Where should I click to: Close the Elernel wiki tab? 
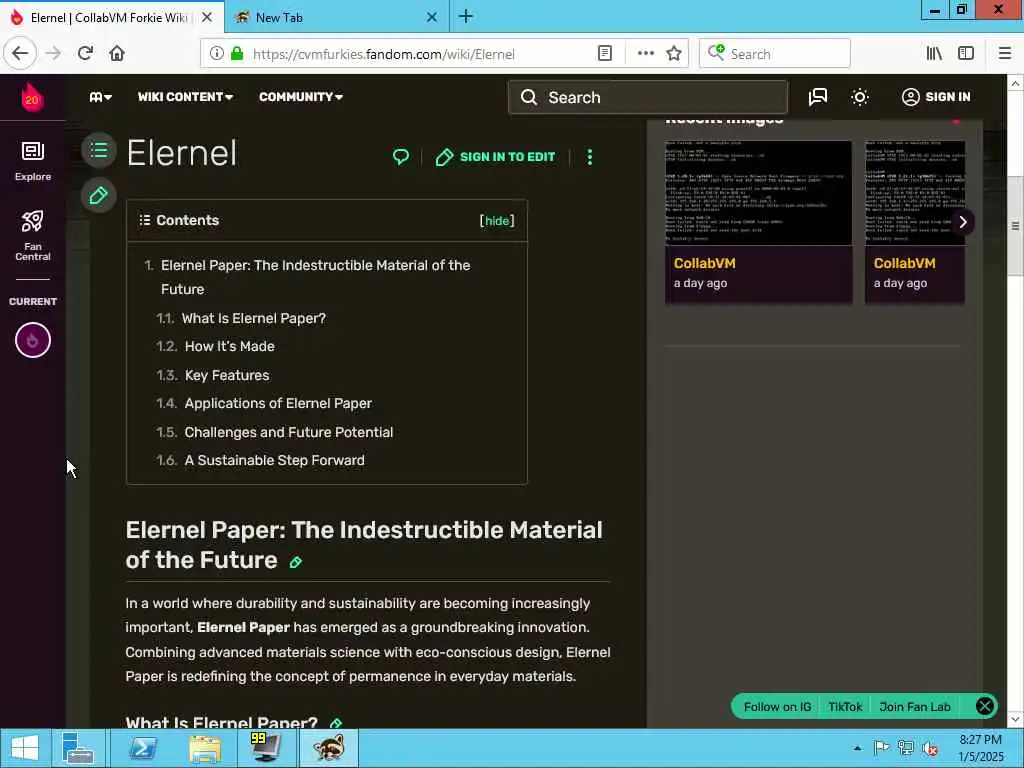coord(207,18)
